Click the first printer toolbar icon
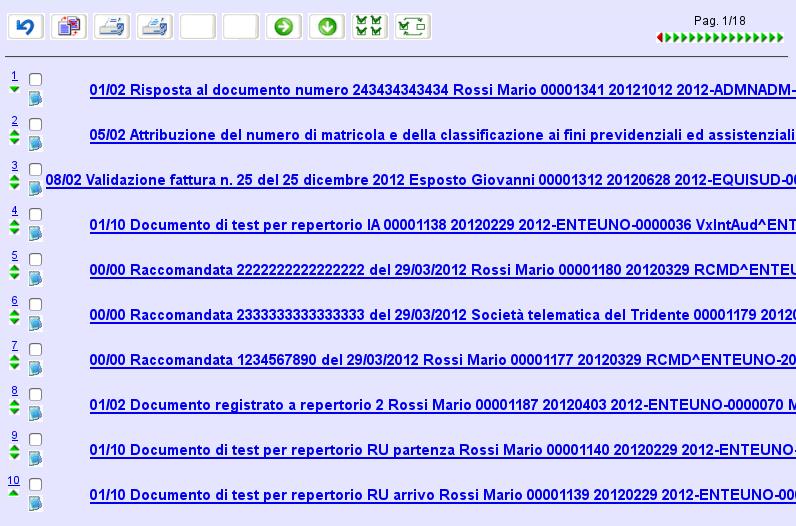This screenshot has width=796, height=526. (112, 26)
